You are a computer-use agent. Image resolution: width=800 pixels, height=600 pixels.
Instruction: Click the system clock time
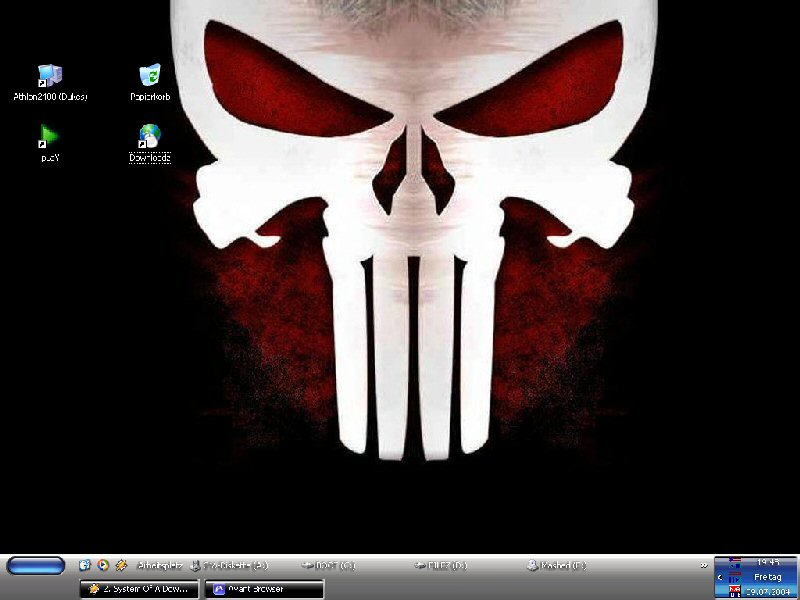click(768, 562)
